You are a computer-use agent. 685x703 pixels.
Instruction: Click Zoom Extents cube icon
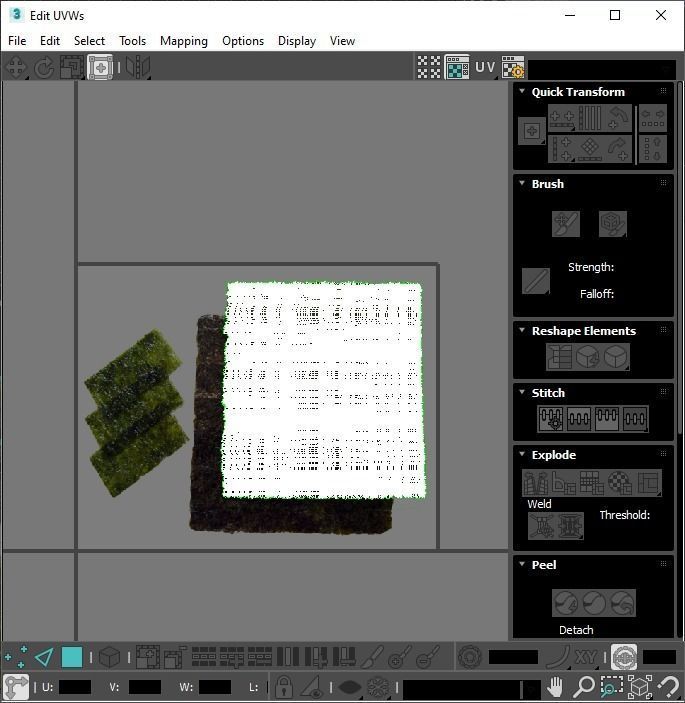click(640, 687)
